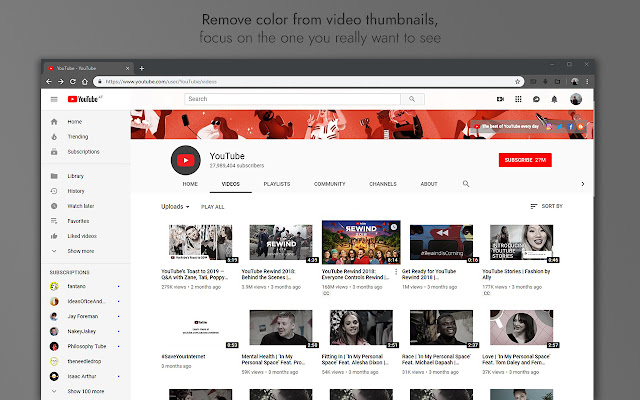640x400 pixels.
Task: Open the Twitter link on the banner
Action: coord(560,127)
